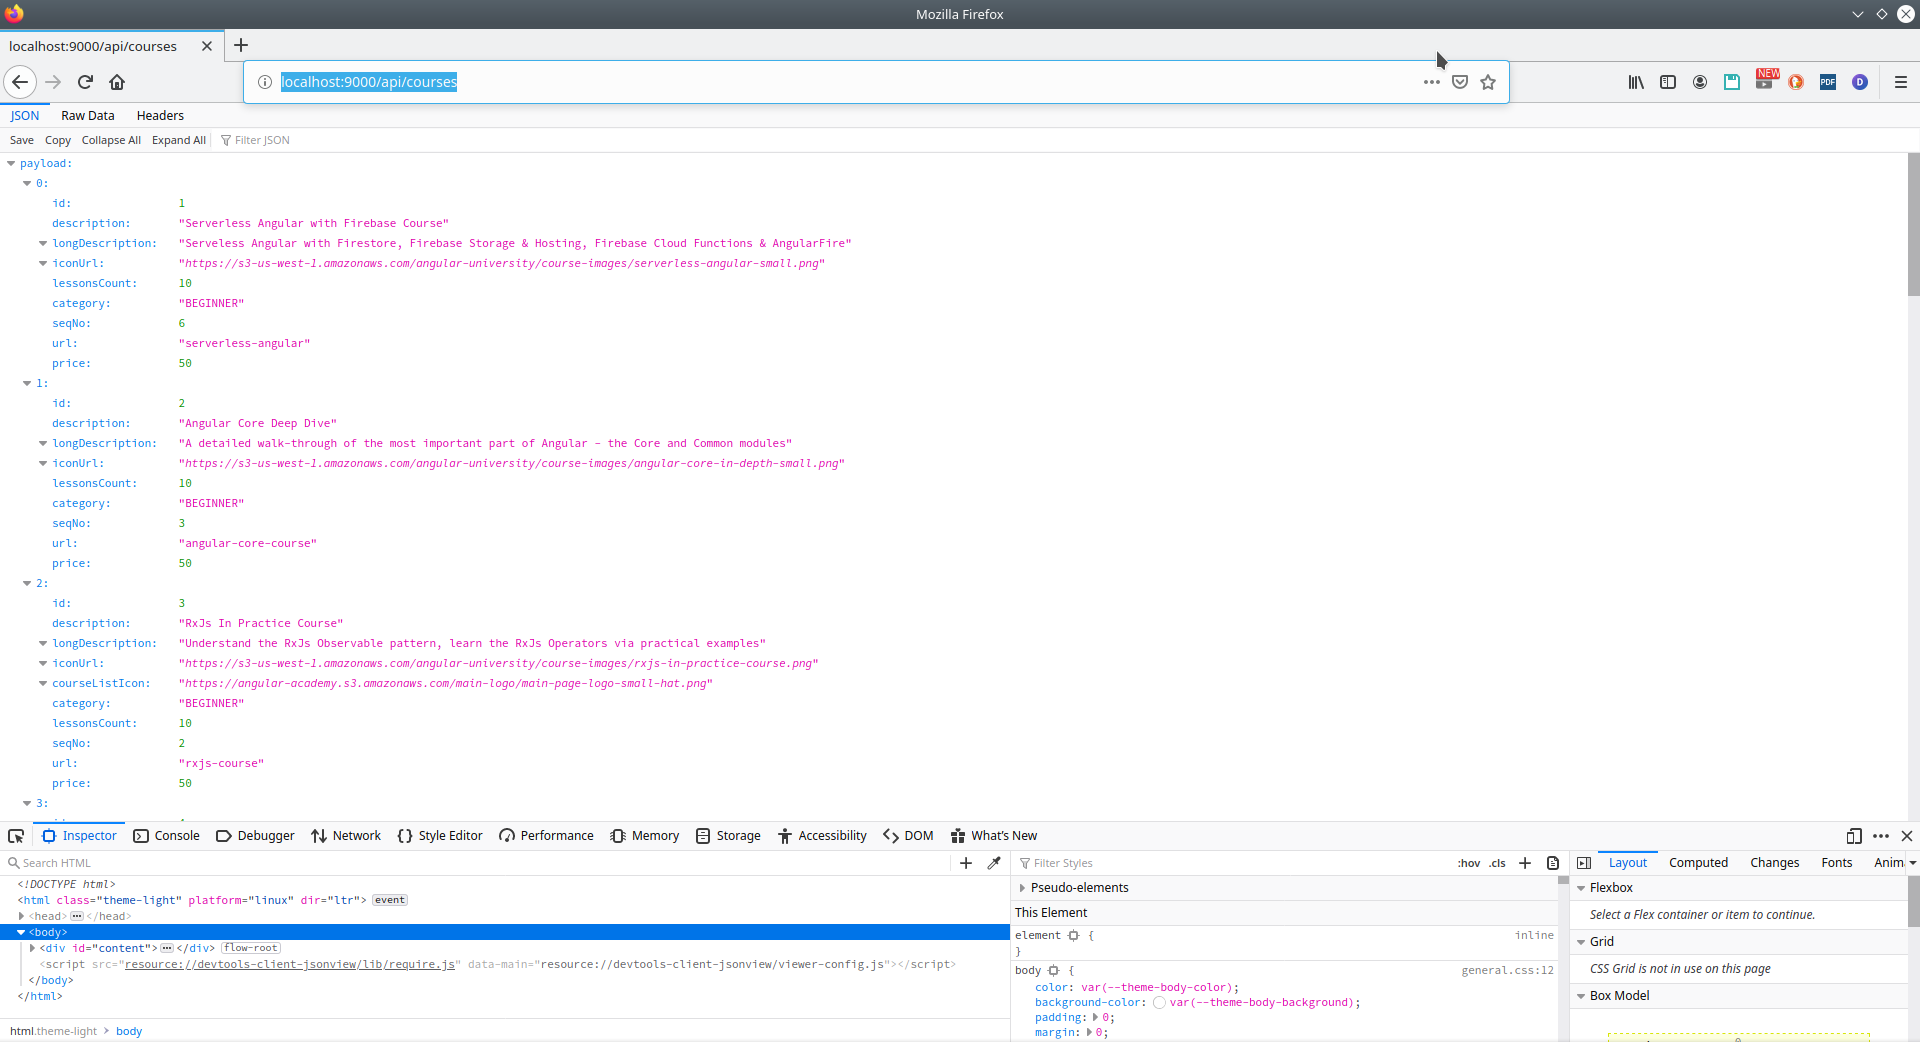Open DevTools three-dot customize menu
The width and height of the screenshot is (1920, 1042).
click(x=1881, y=836)
